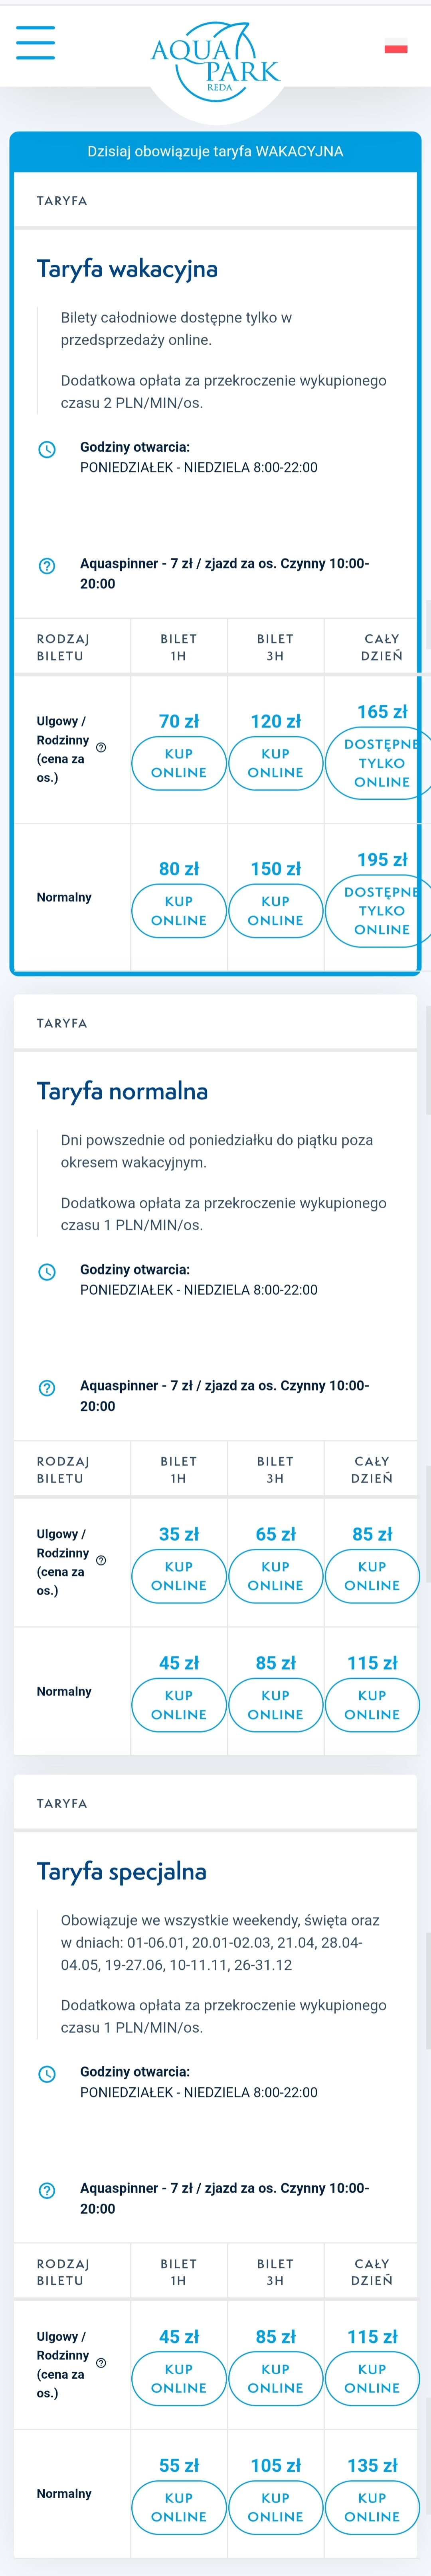Switch language via the Polish flag icon

pyautogui.click(x=396, y=46)
